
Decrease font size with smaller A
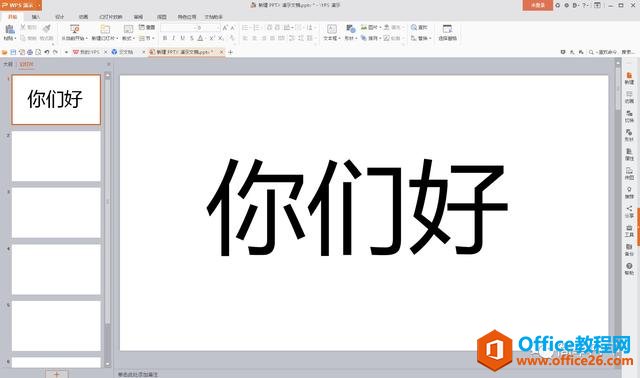point(233,28)
